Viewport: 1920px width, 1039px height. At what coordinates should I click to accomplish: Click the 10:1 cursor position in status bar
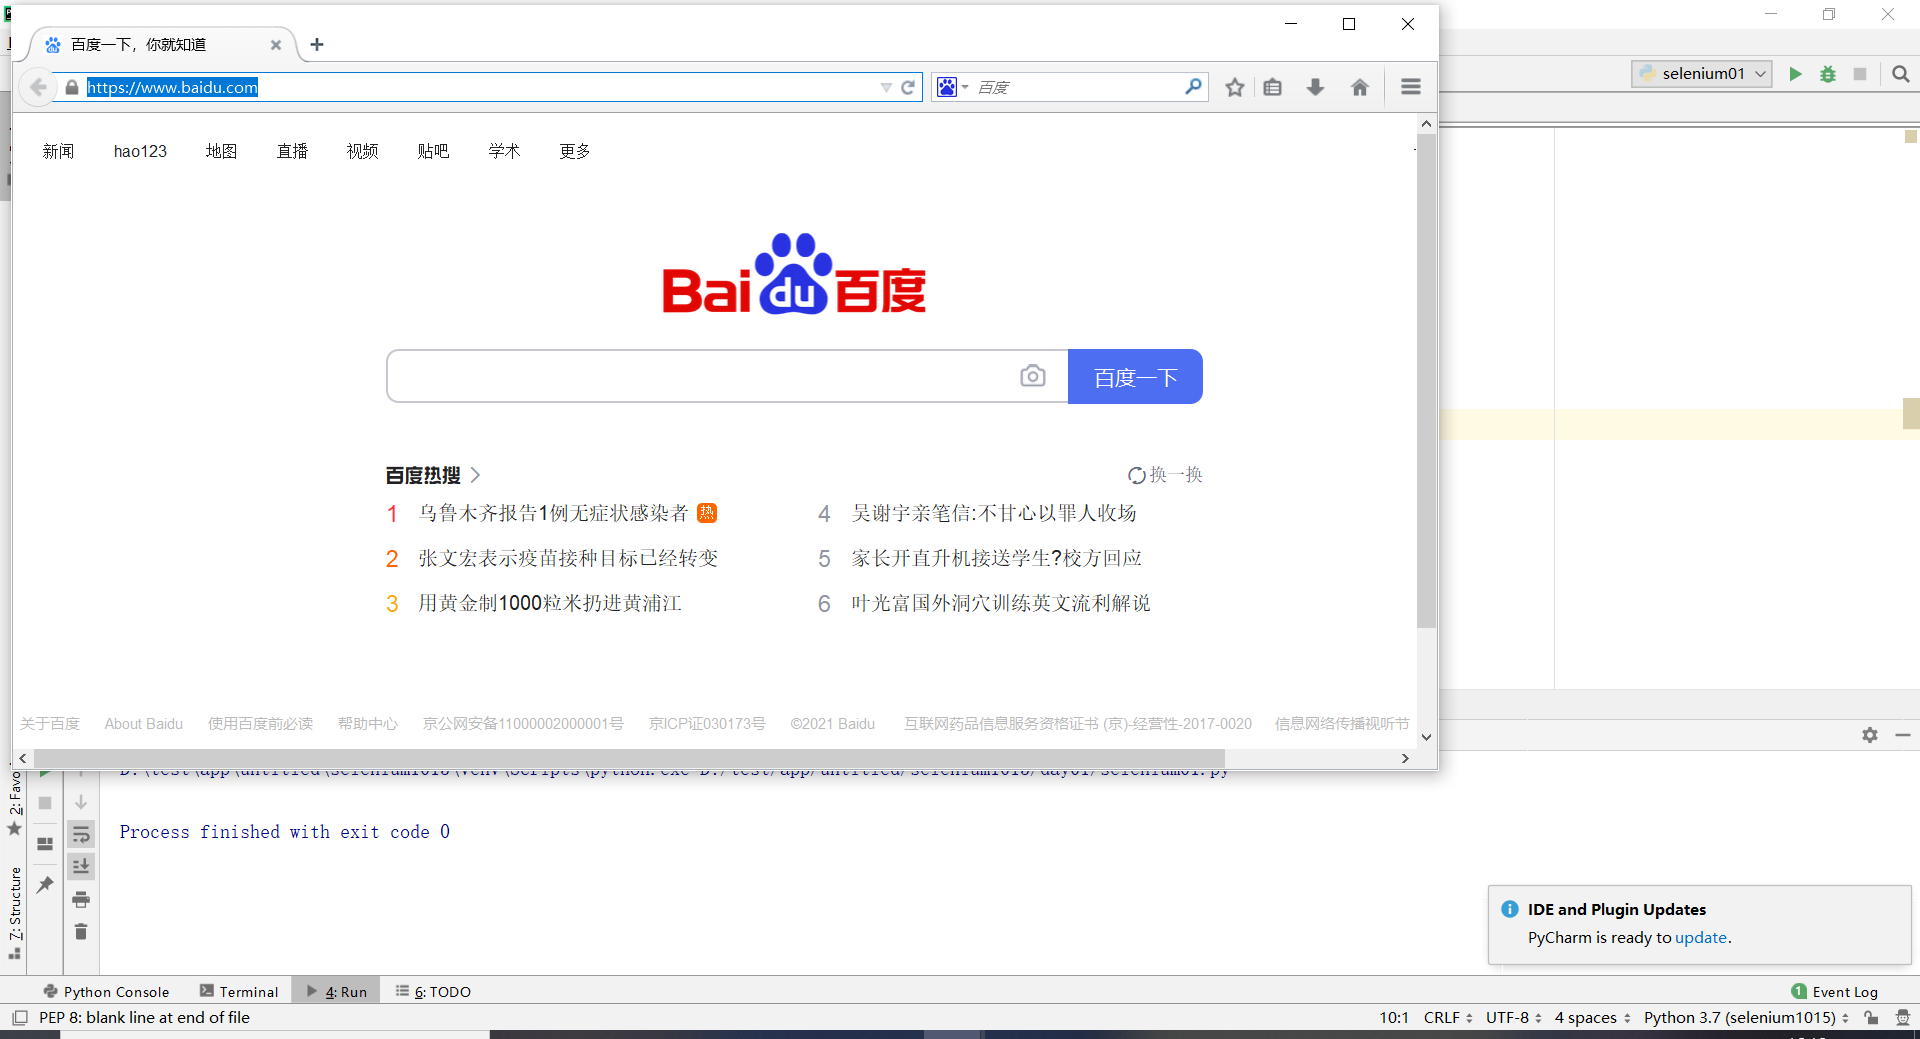click(x=1393, y=1018)
